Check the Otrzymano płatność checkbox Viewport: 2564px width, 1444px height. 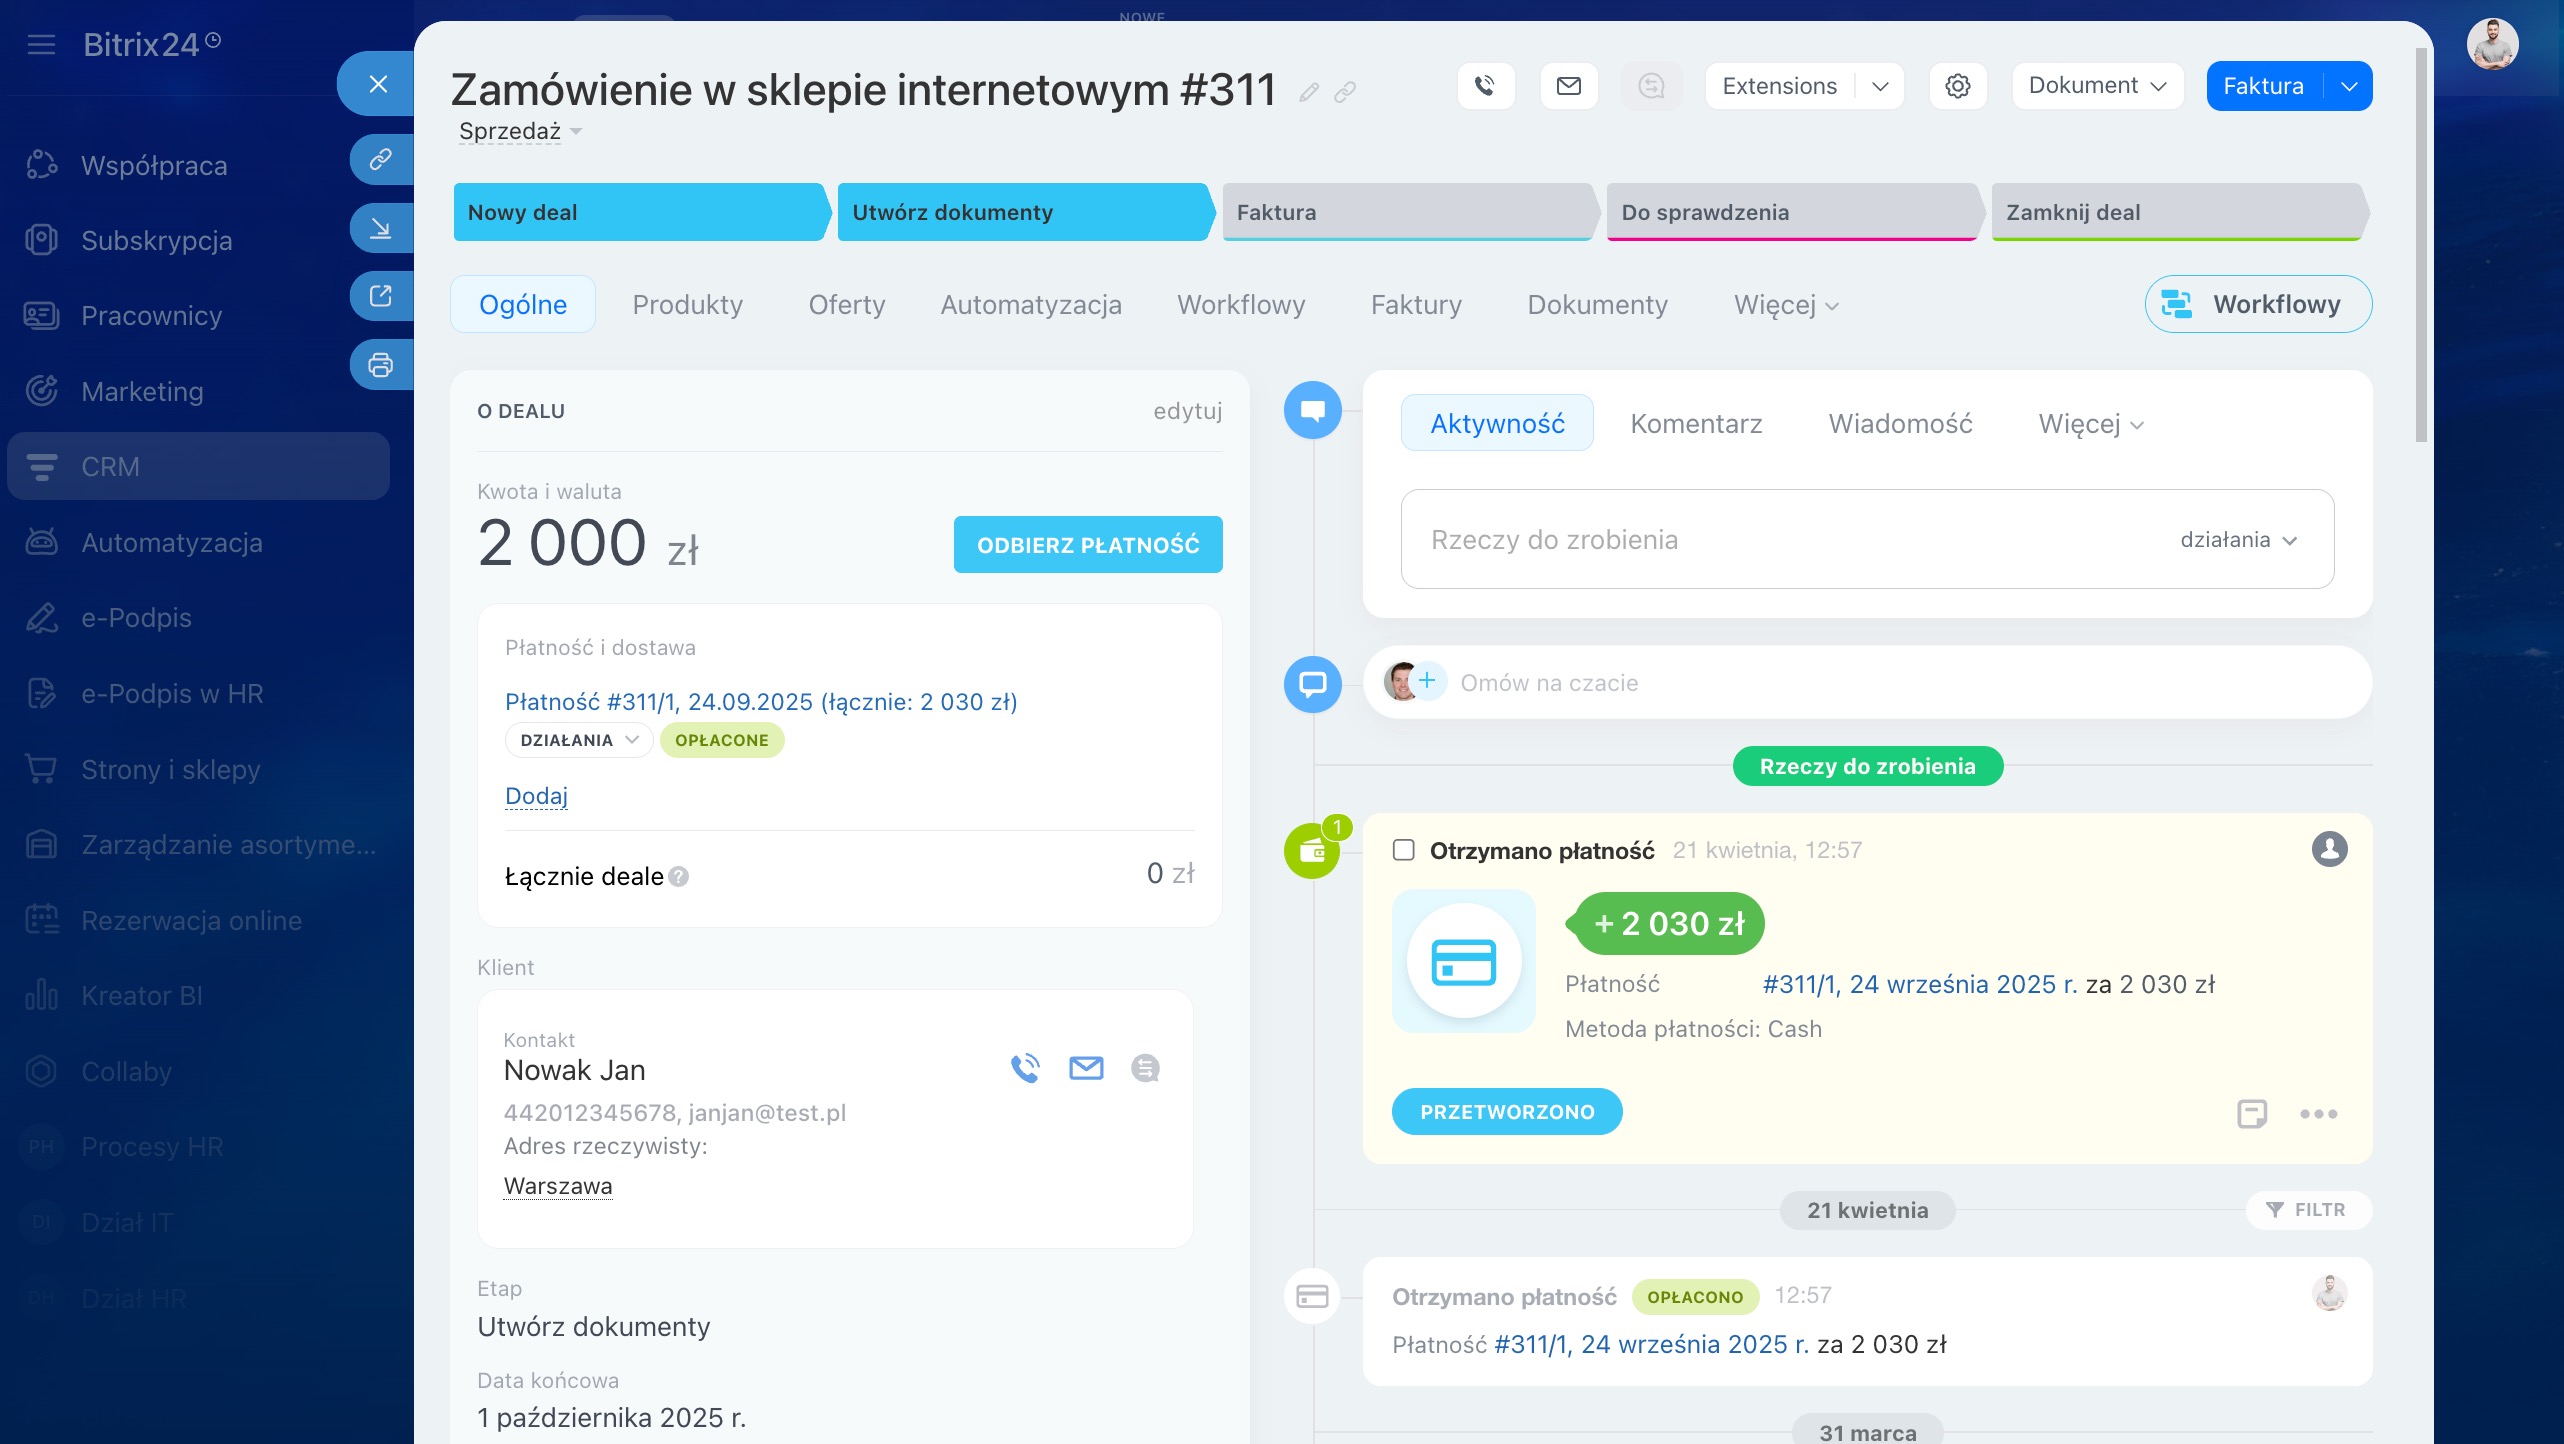point(1404,850)
